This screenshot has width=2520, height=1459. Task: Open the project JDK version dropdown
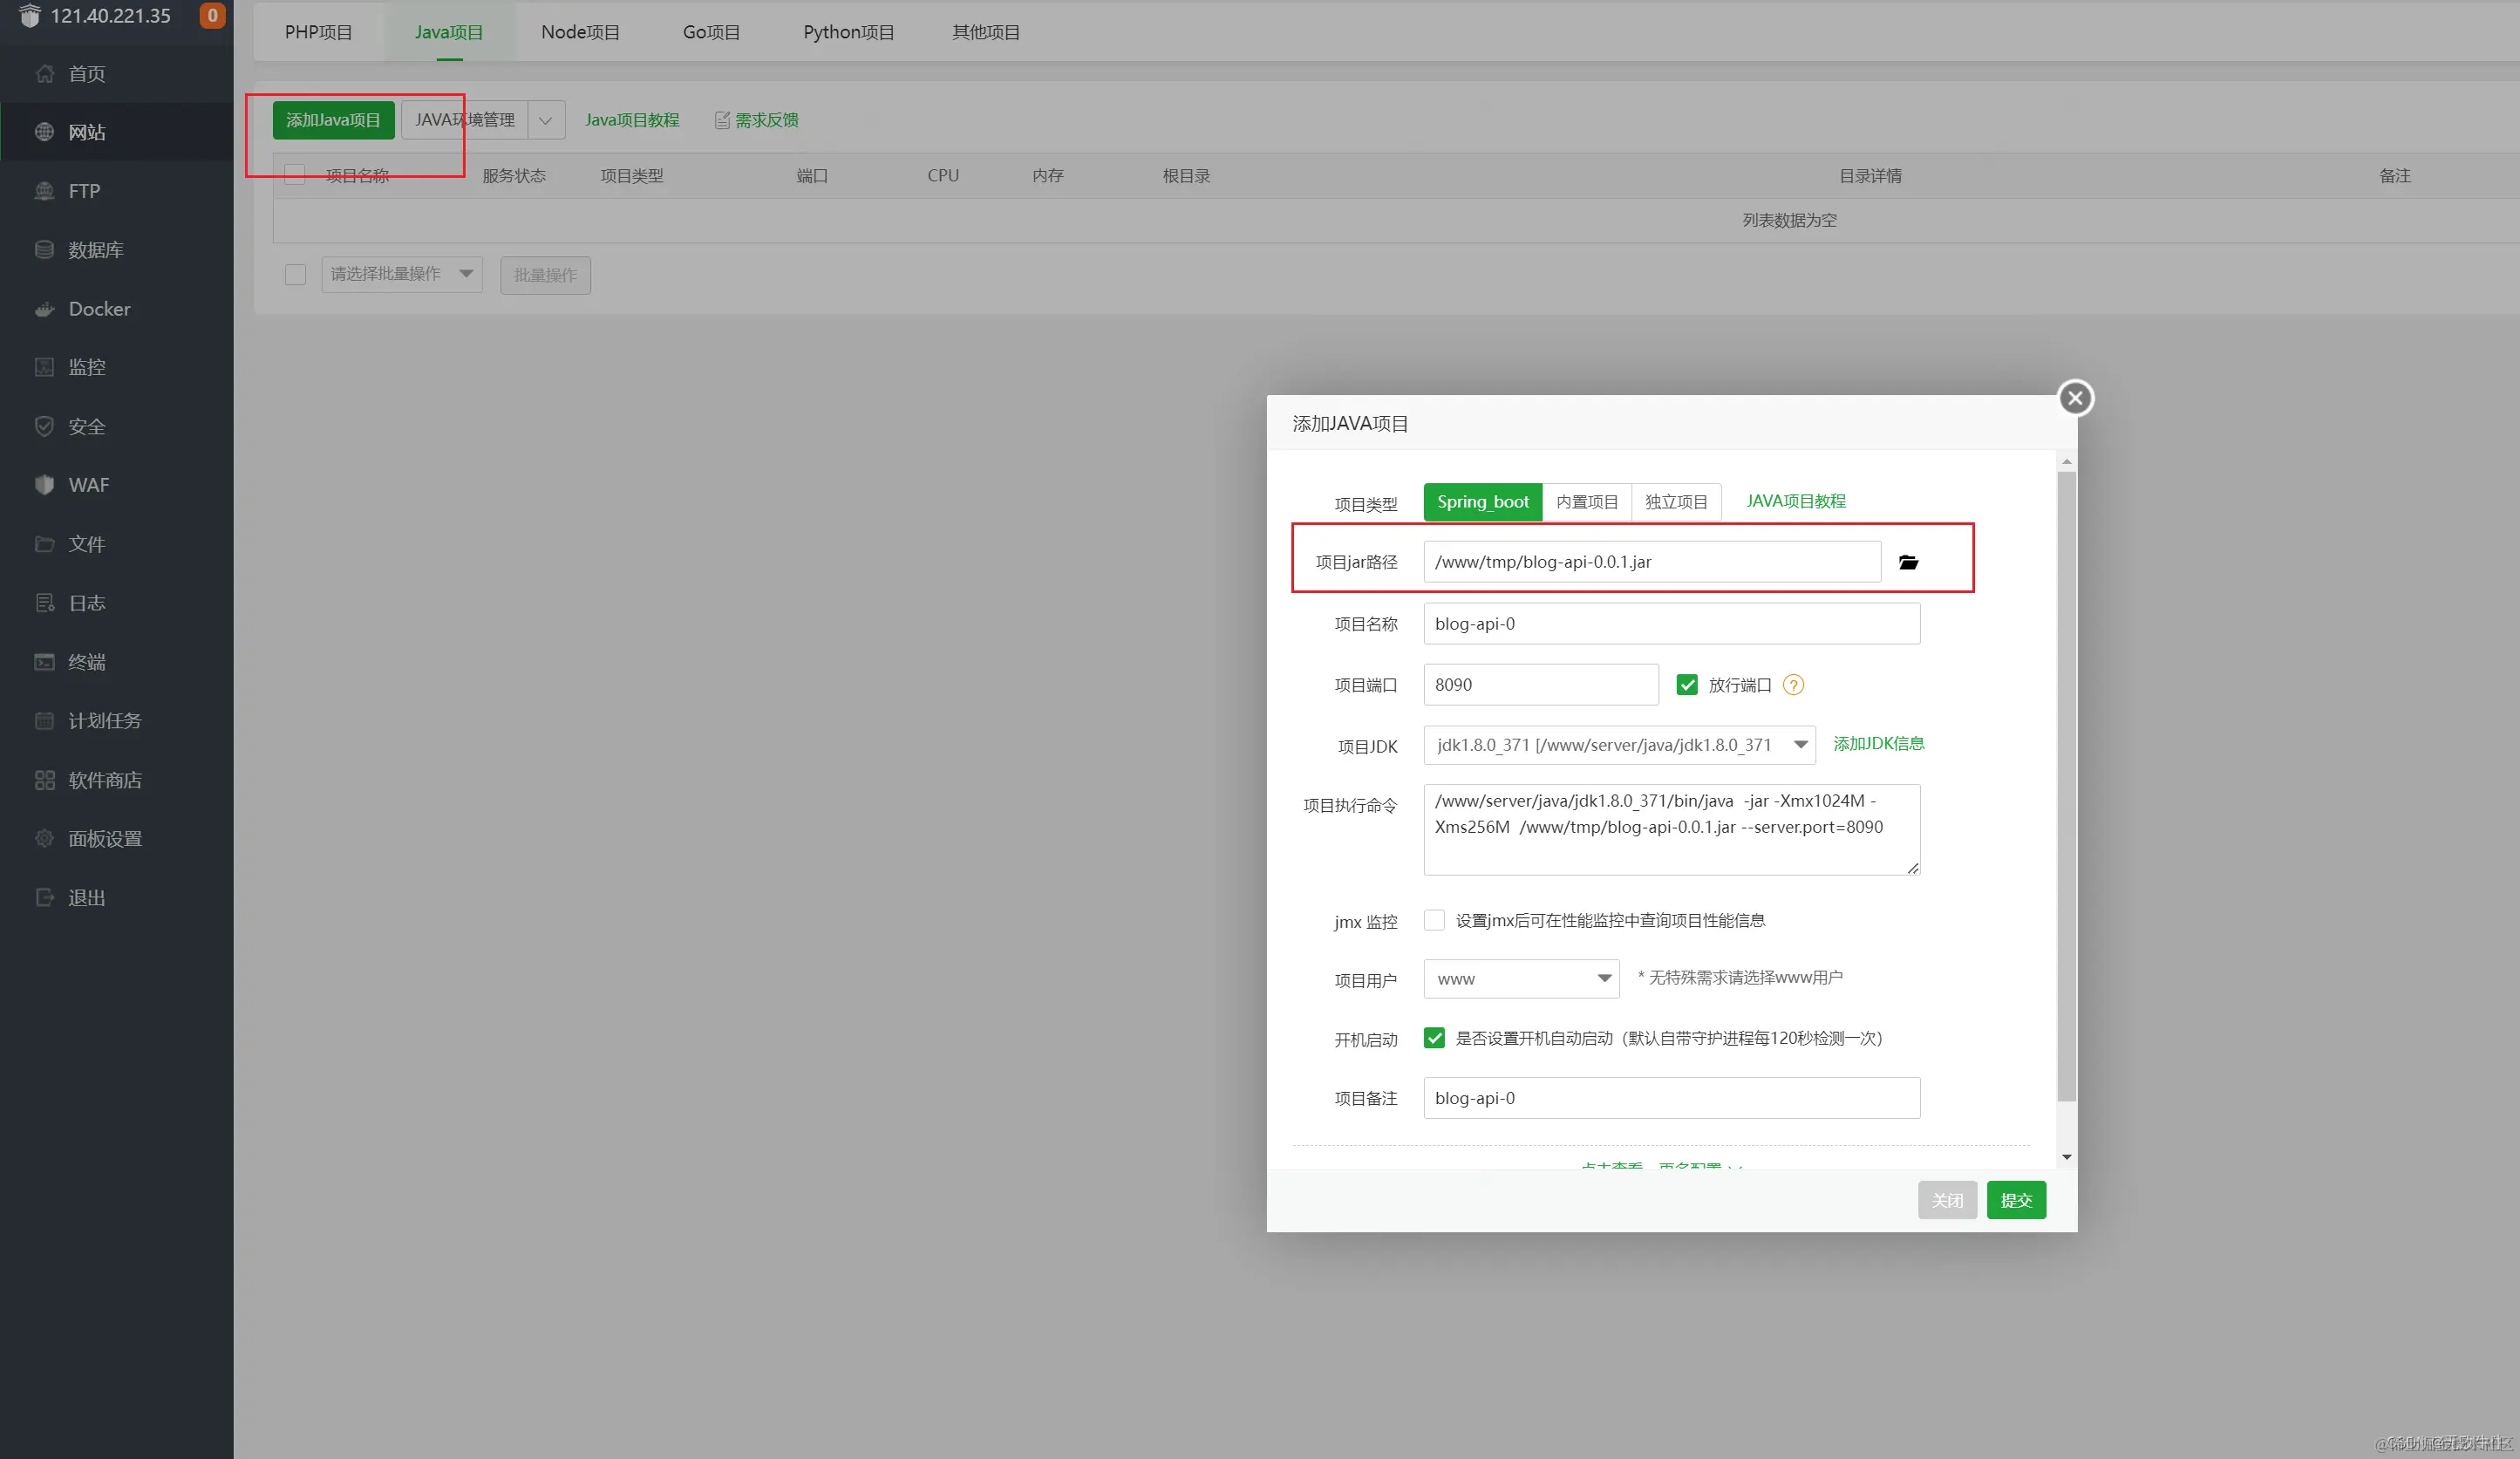point(1618,745)
